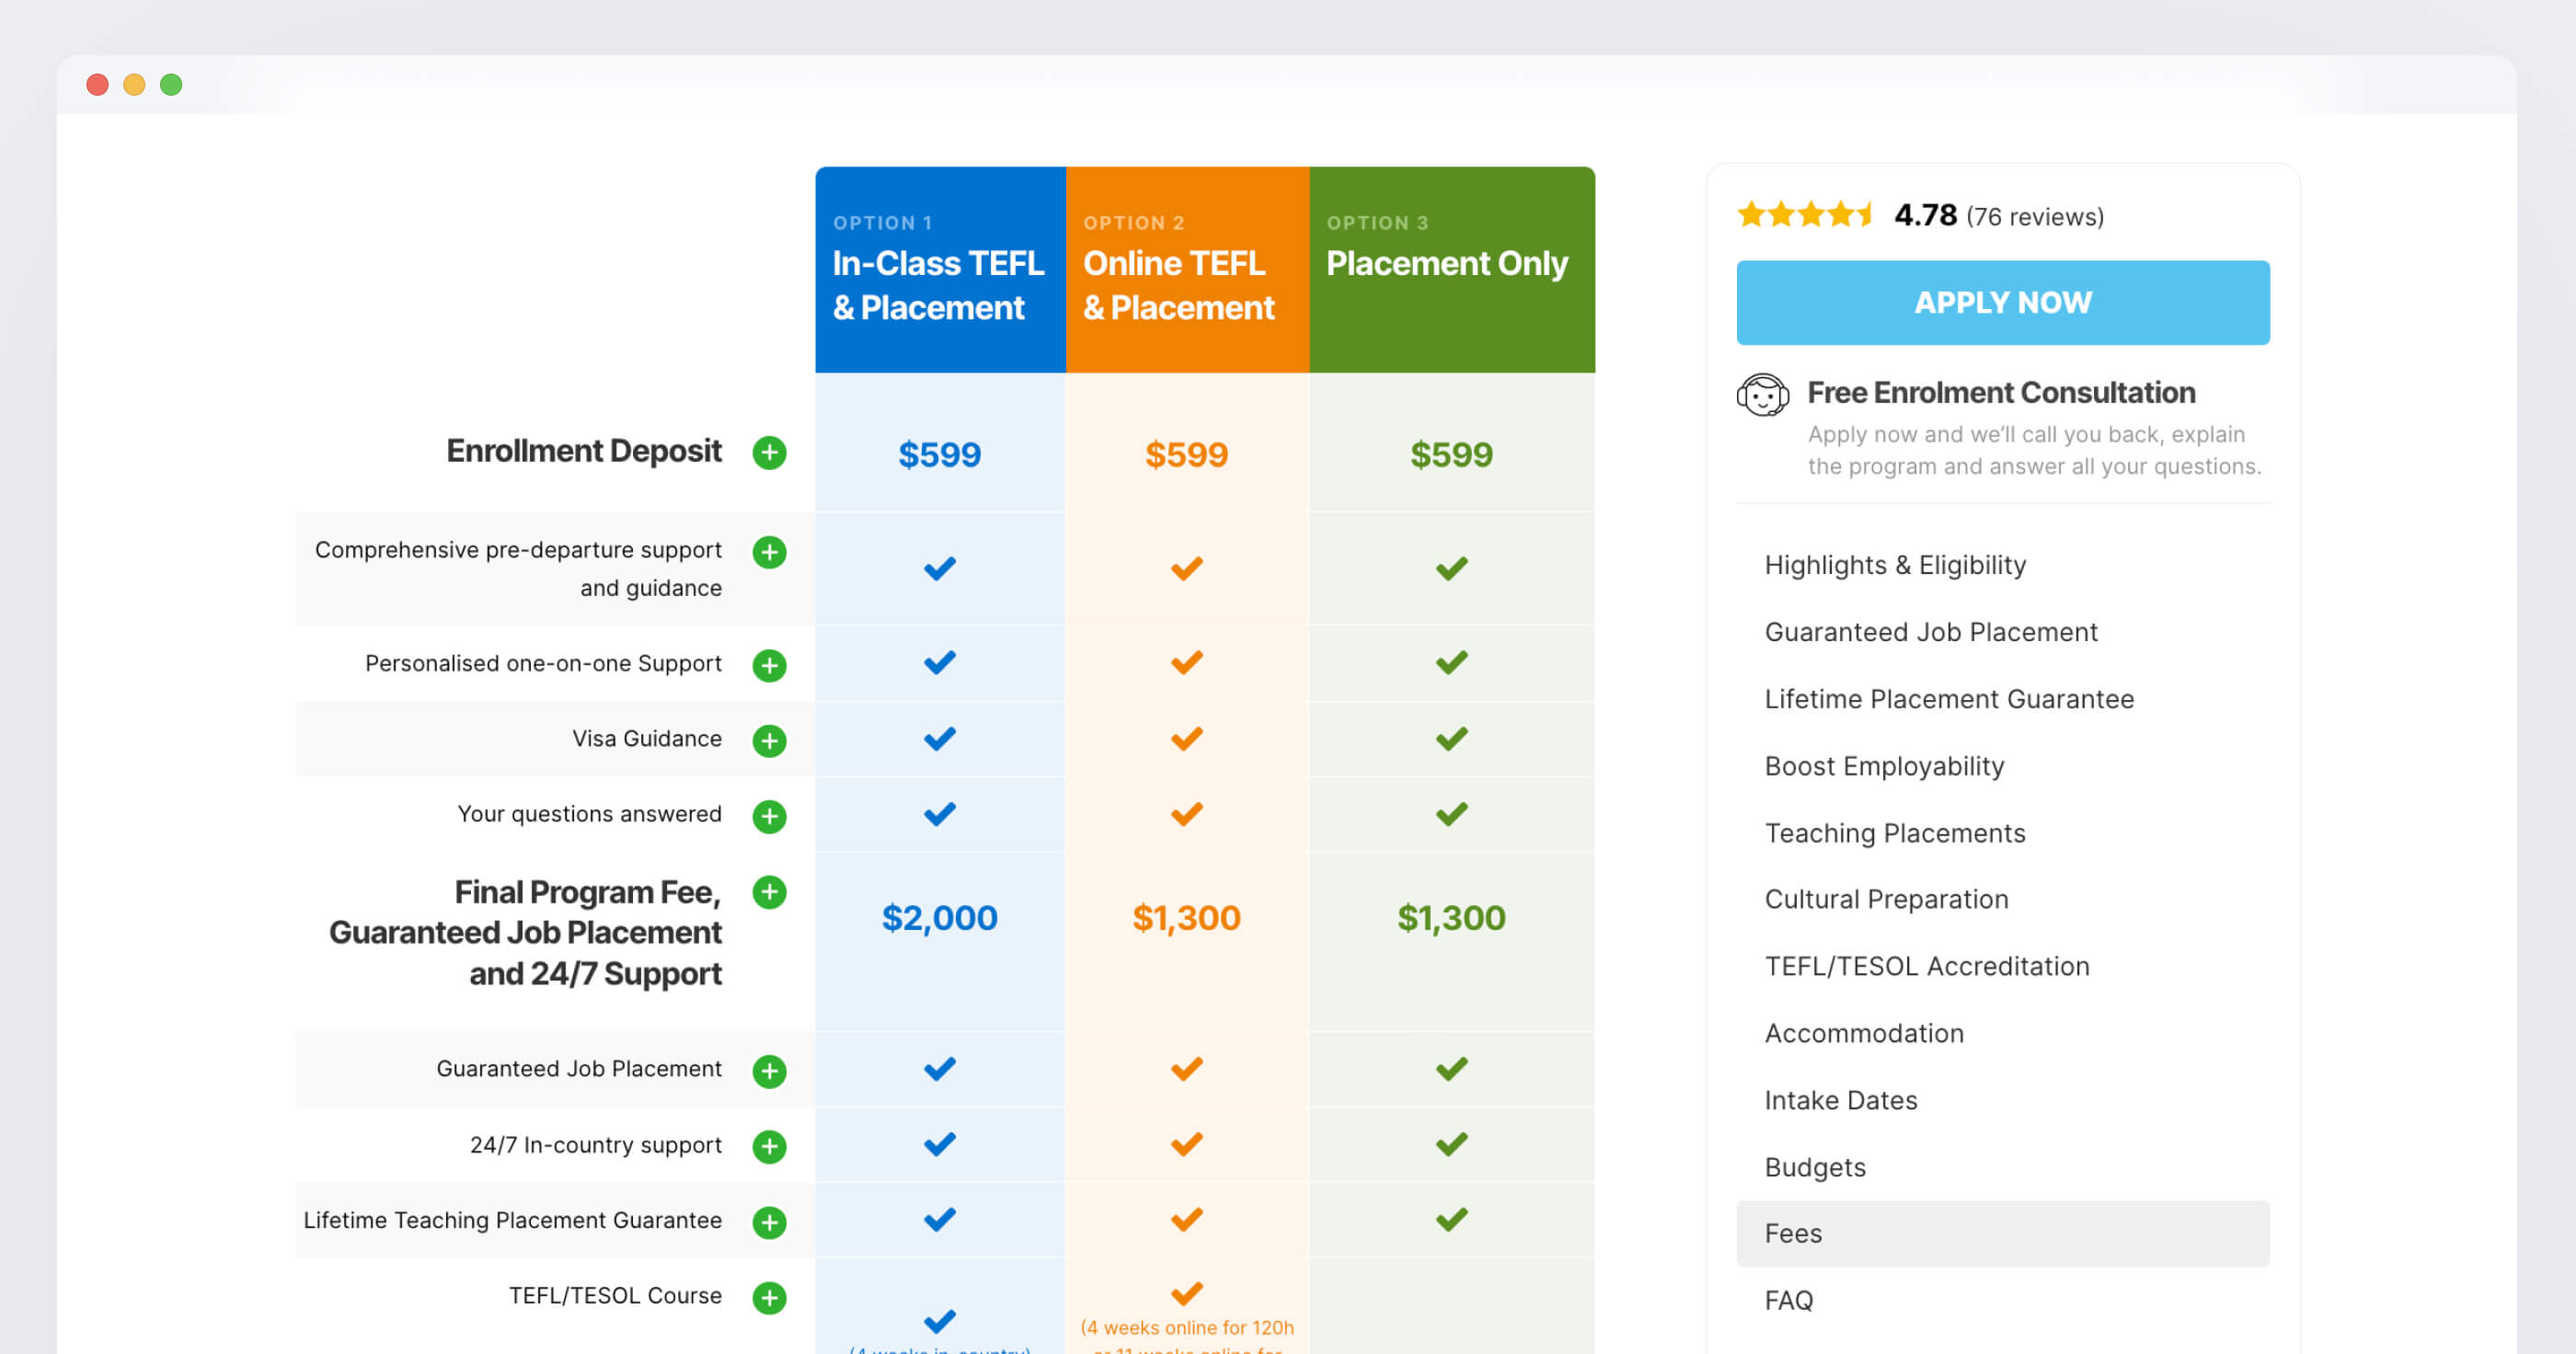Open the FAQ section
Image resolution: width=2576 pixels, height=1354 pixels.
[1788, 1300]
